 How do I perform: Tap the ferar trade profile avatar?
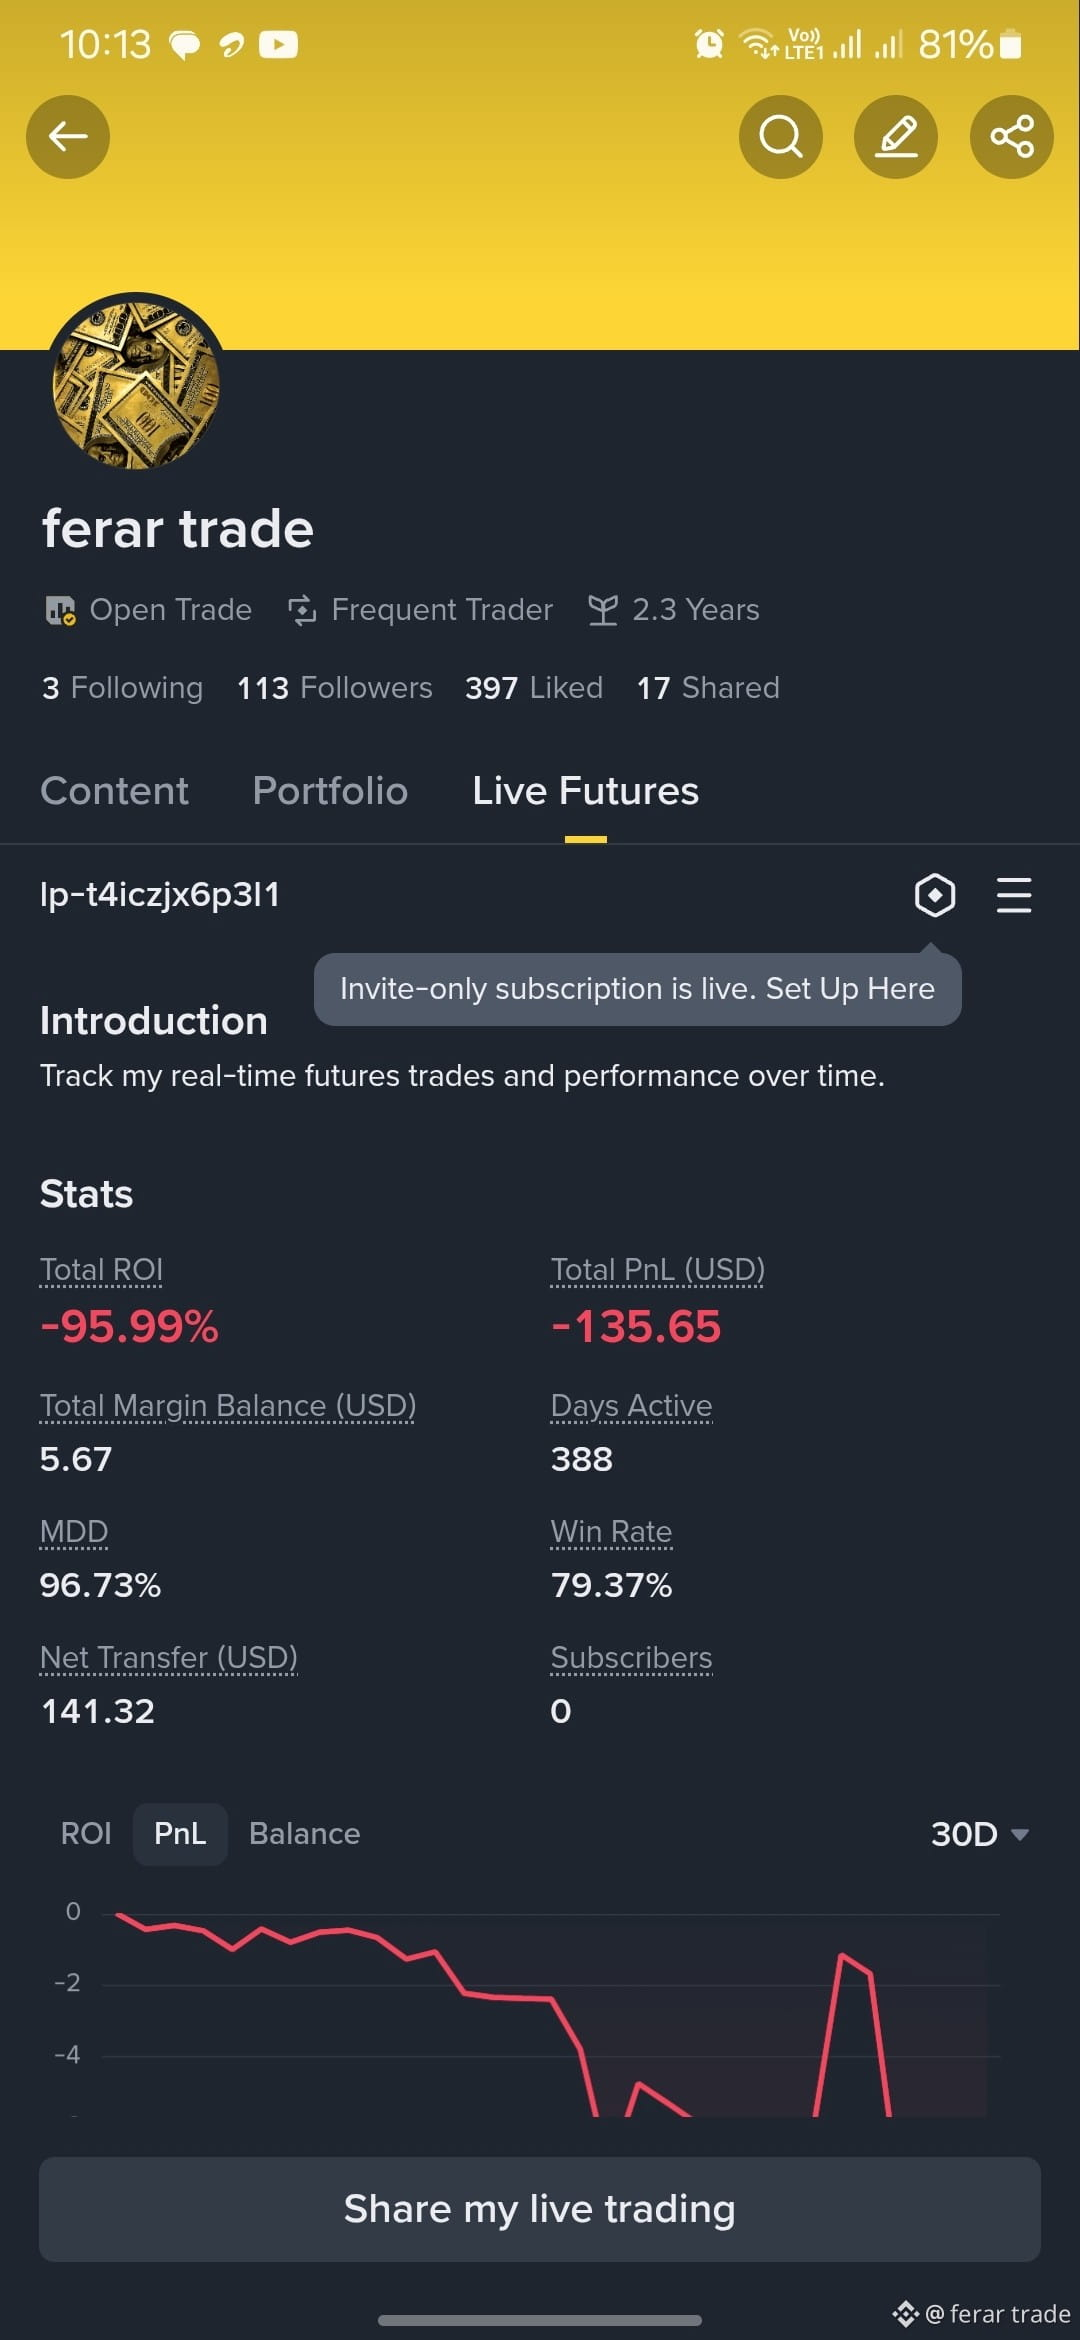[x=136, y=386]
